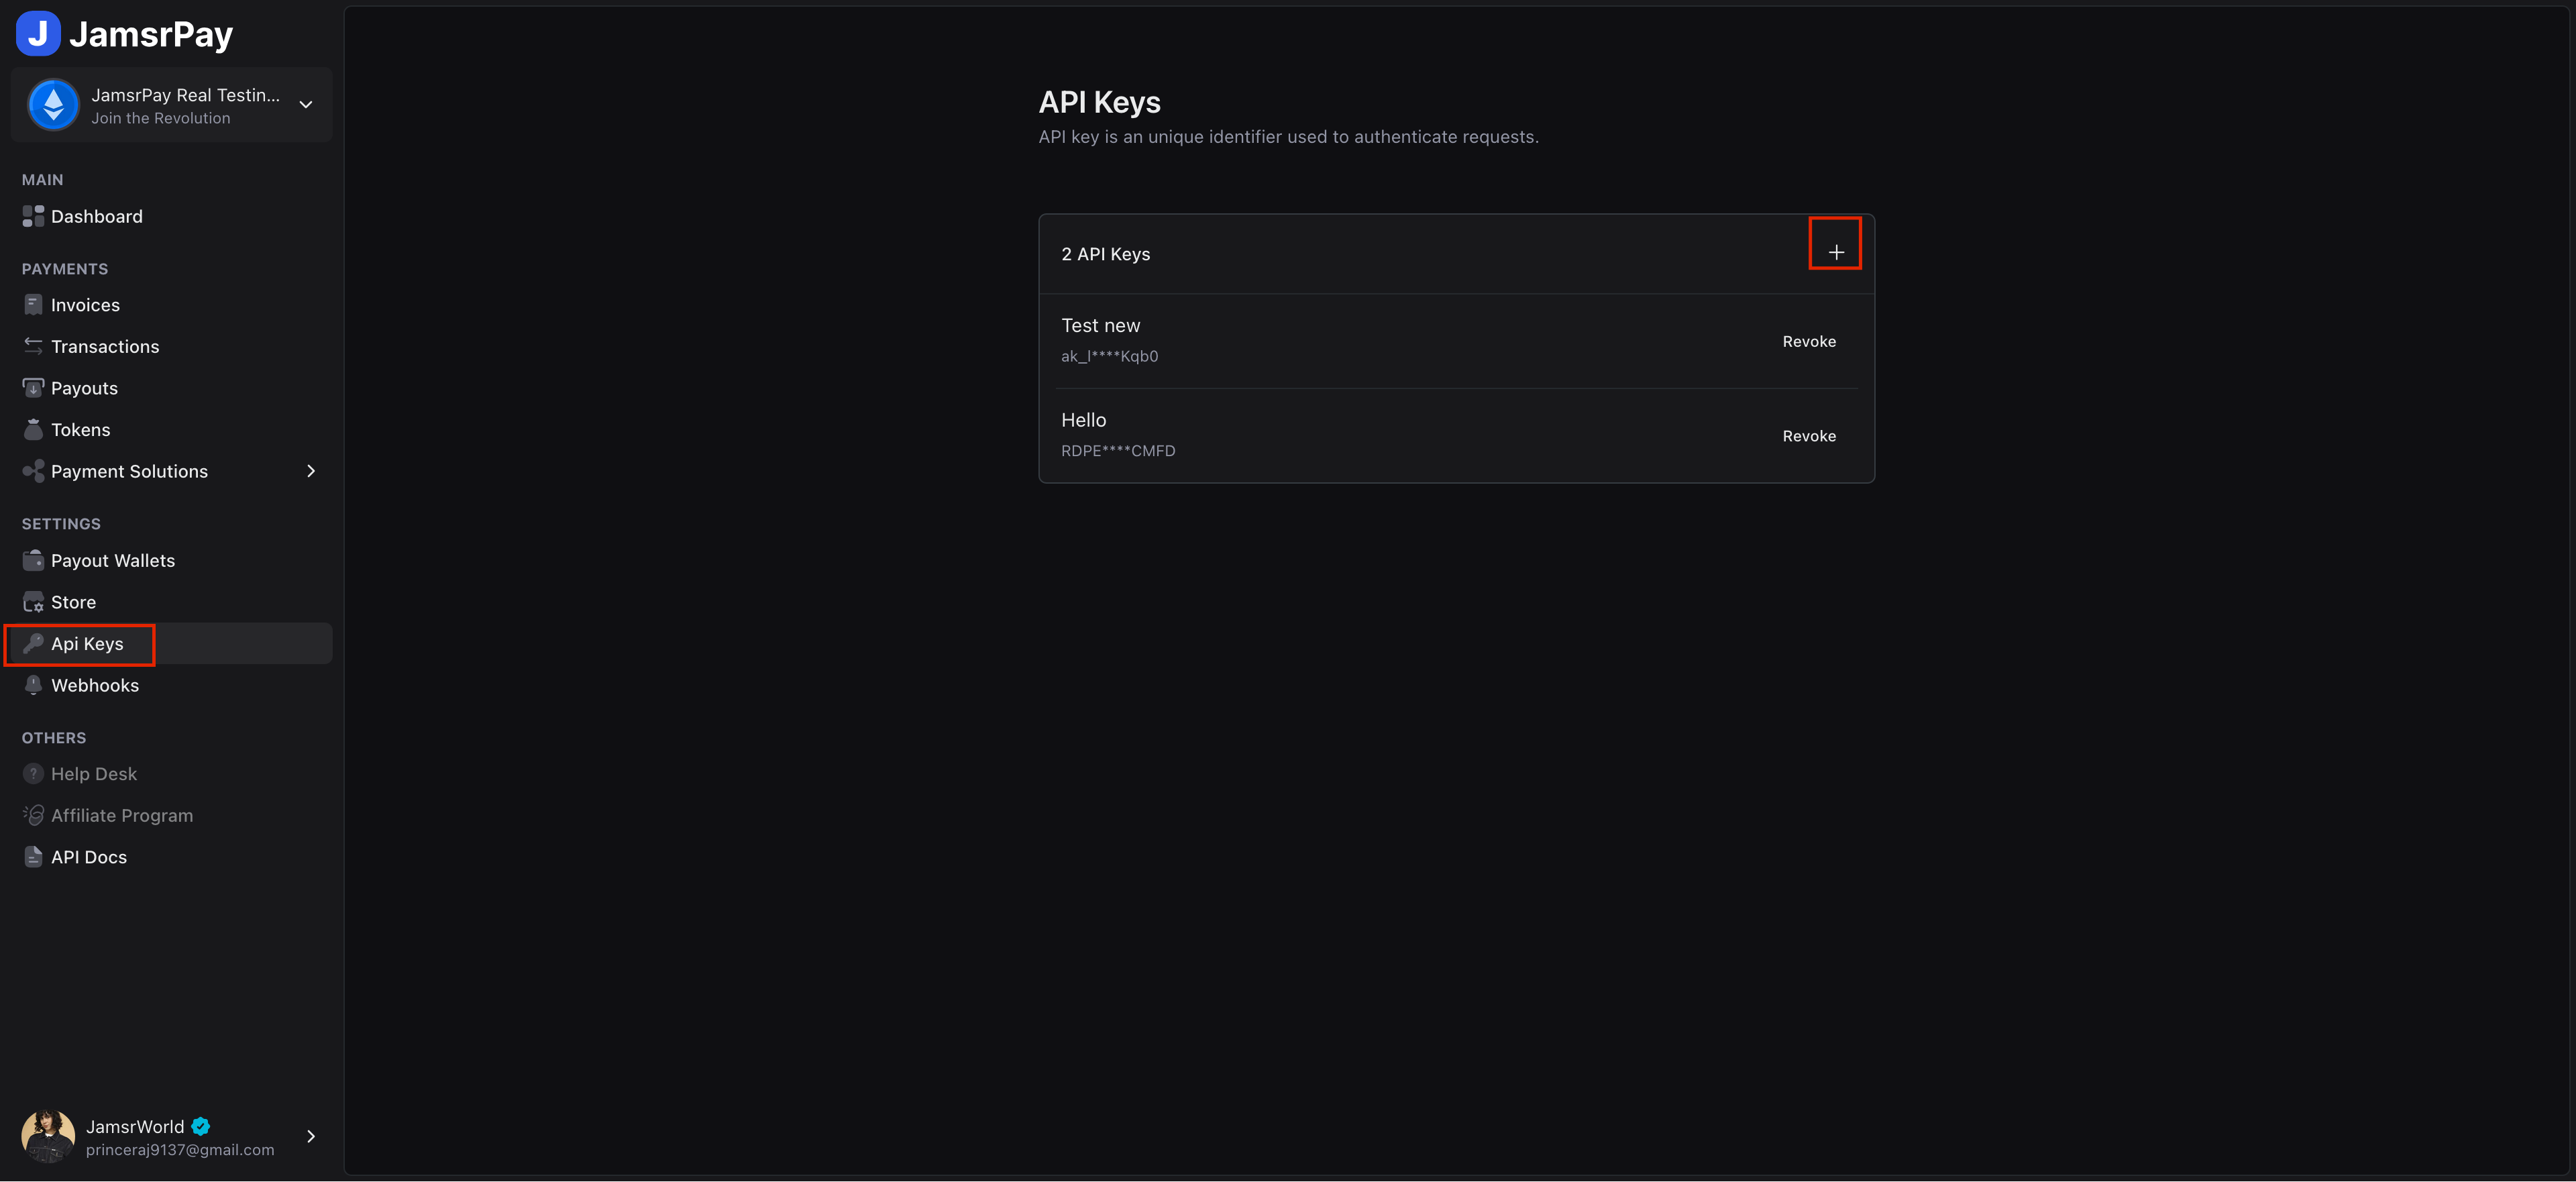Click the Hello key name
Image resolution: width=2576 pixels, height=1182 pixels.
click(x=1083, y=420)
